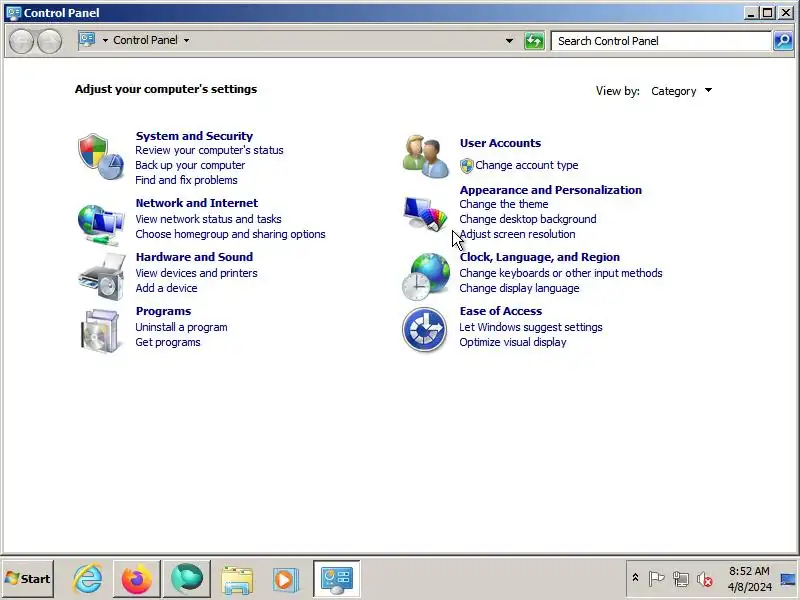800x600 pixels.
Task: Click Change keyboards or other input methods
Action: coord(561,273)
